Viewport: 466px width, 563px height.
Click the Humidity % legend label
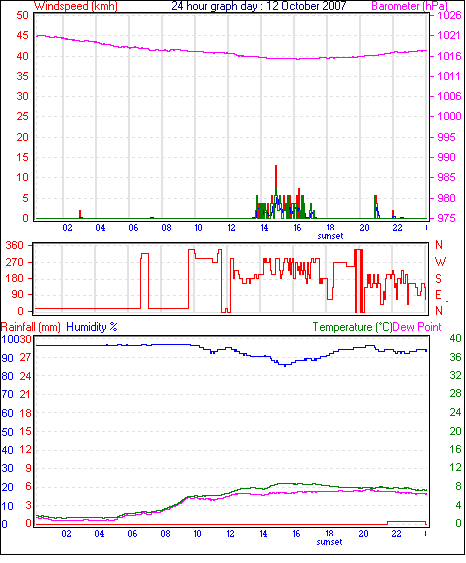pos(92,327)
